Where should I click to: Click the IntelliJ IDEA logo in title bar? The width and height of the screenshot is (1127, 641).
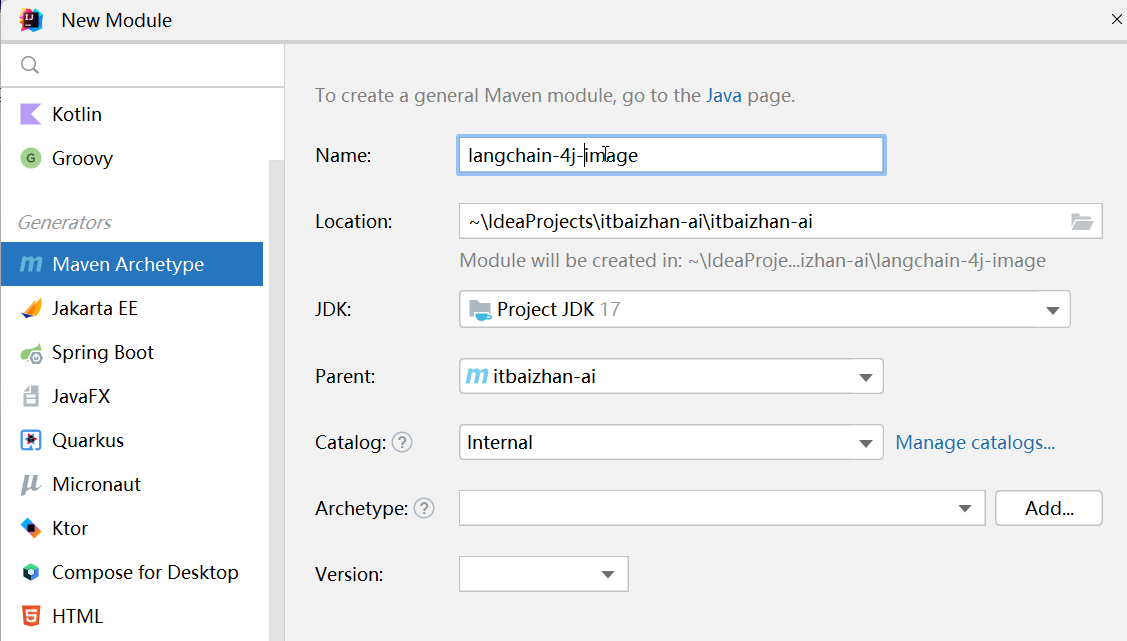pyautogui.click(x=31, y=19)
